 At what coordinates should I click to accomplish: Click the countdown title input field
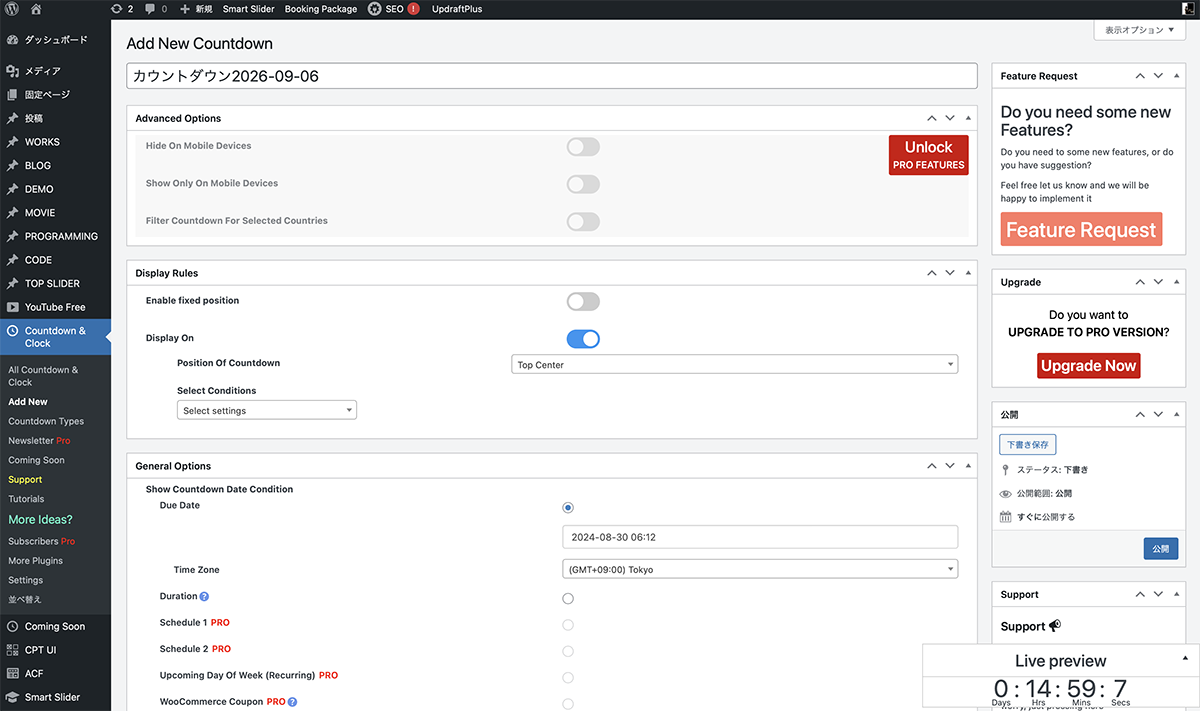point(551,76)
